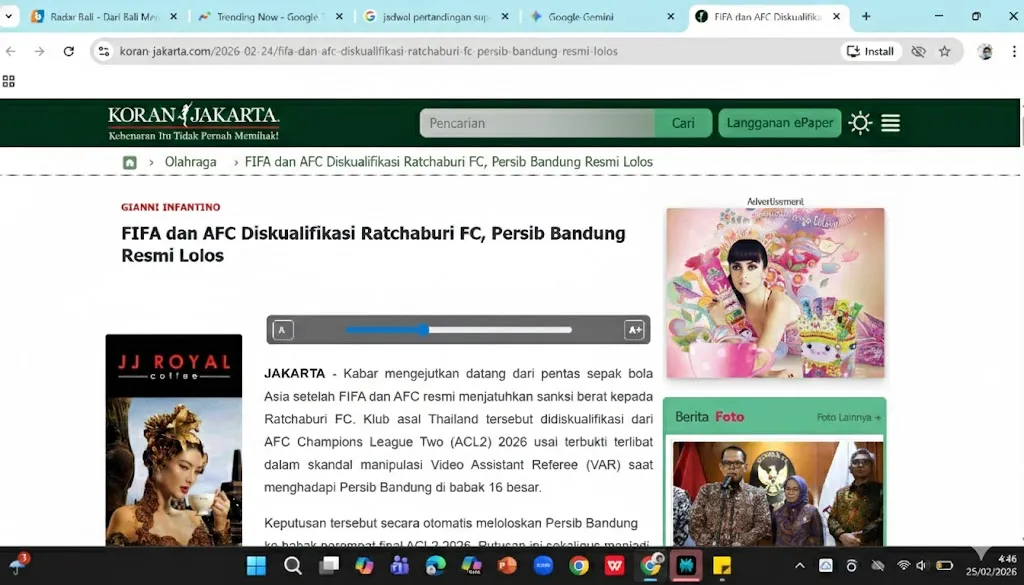The width and height of the screenshot is (1024, 585).
Task: Bookmark this page with the star icon
Action: tap(944, 51)
